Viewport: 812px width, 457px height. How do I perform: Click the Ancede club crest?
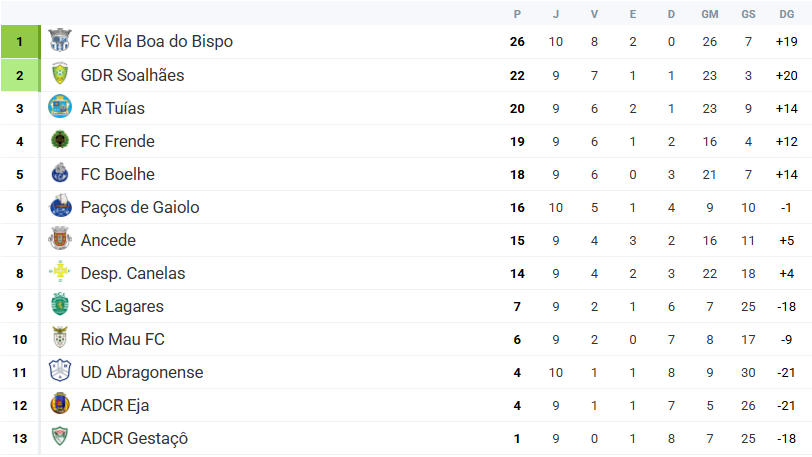point(60,240)
